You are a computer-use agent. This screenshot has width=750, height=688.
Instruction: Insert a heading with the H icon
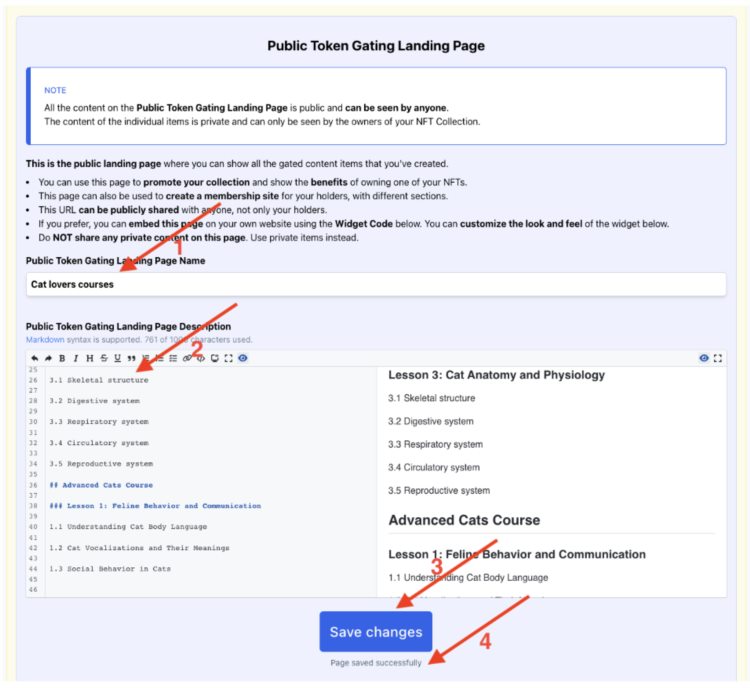tap(90, 358)
